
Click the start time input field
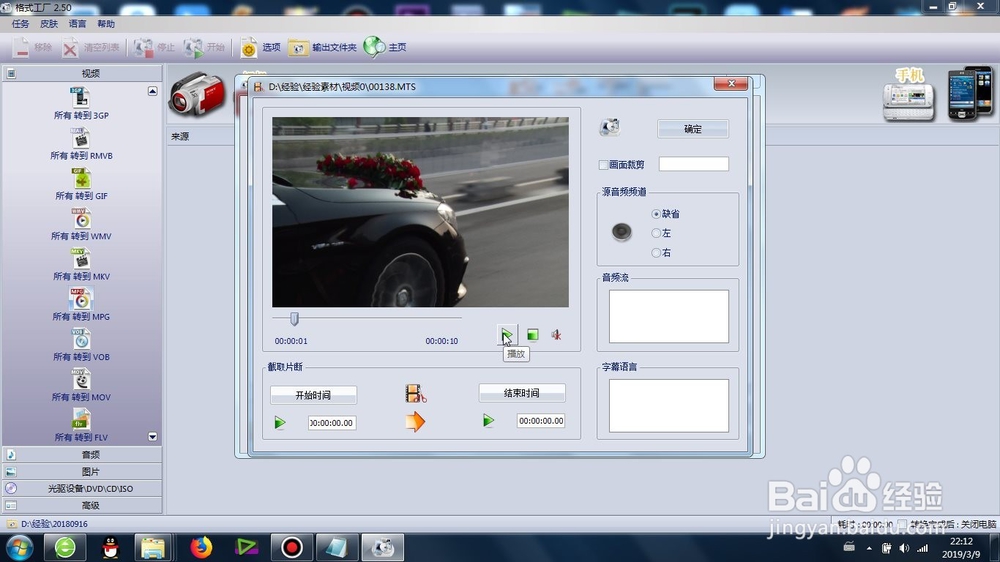[332, 422]
